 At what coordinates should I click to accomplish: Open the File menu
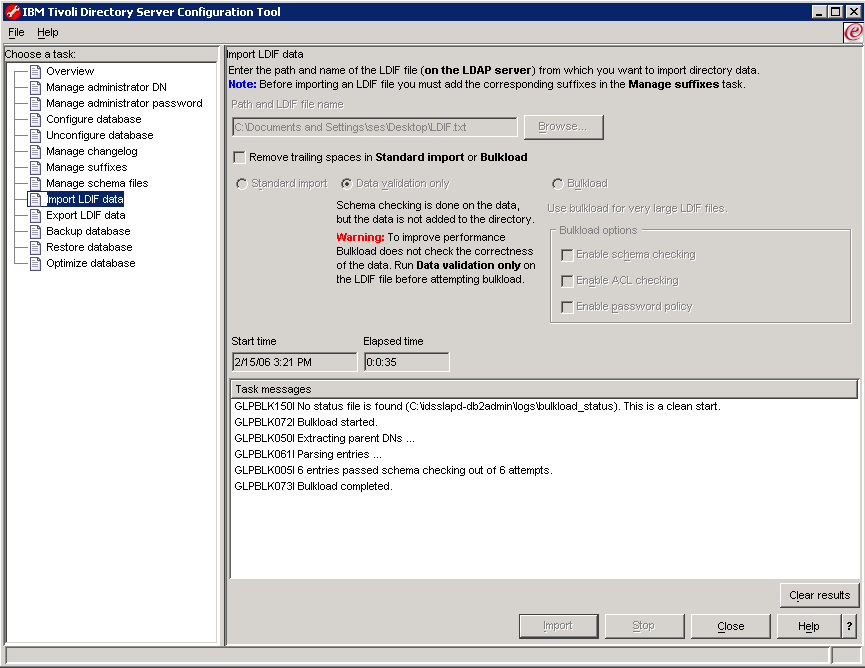16,33
